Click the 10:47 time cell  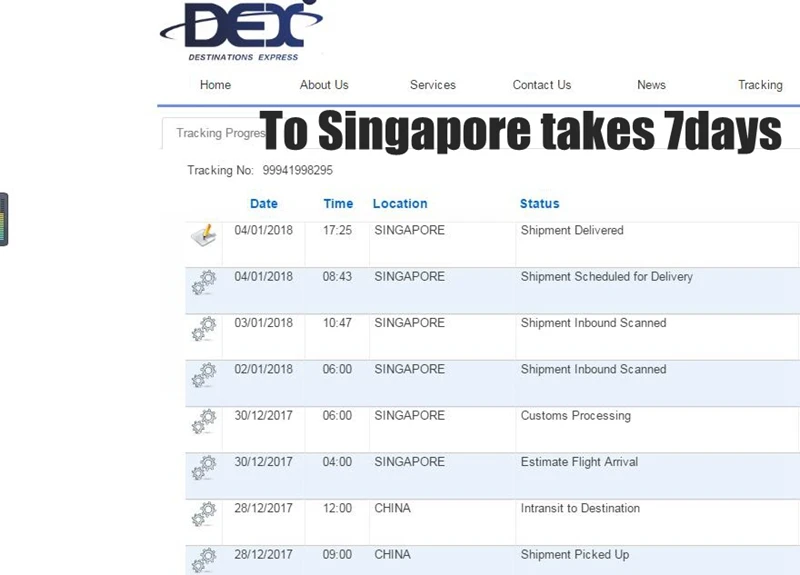[337, 323]
